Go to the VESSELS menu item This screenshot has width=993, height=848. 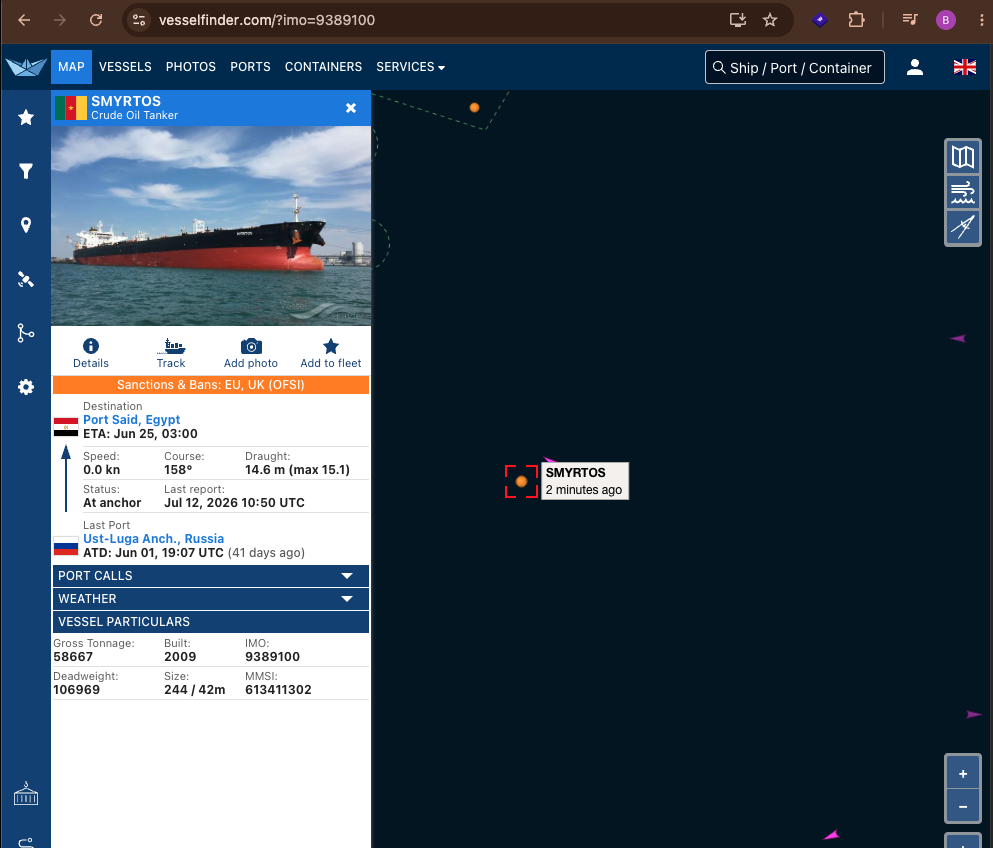coord(125,67)
